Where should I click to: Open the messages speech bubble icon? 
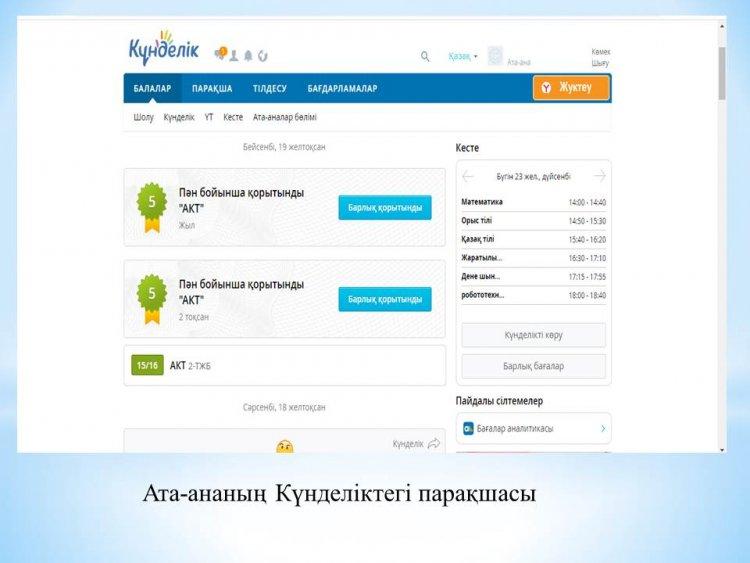point(221,53)
